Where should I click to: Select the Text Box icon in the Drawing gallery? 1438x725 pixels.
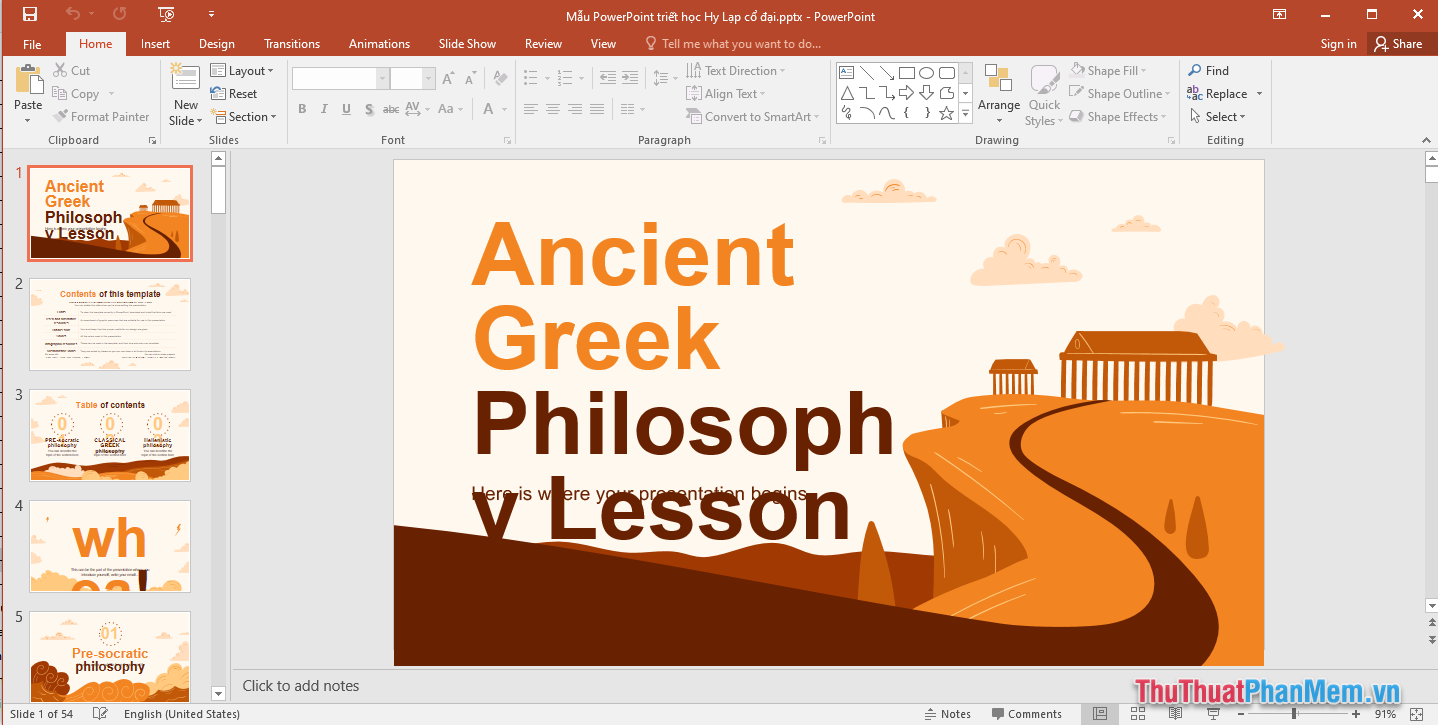[847, 72]
